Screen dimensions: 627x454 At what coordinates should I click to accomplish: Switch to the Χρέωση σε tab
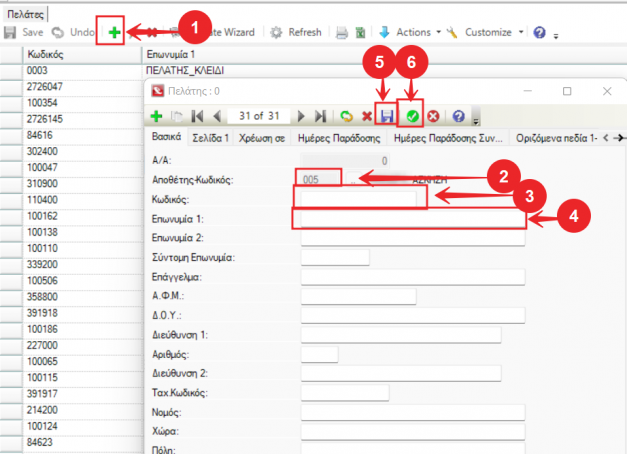pos(262,138)
